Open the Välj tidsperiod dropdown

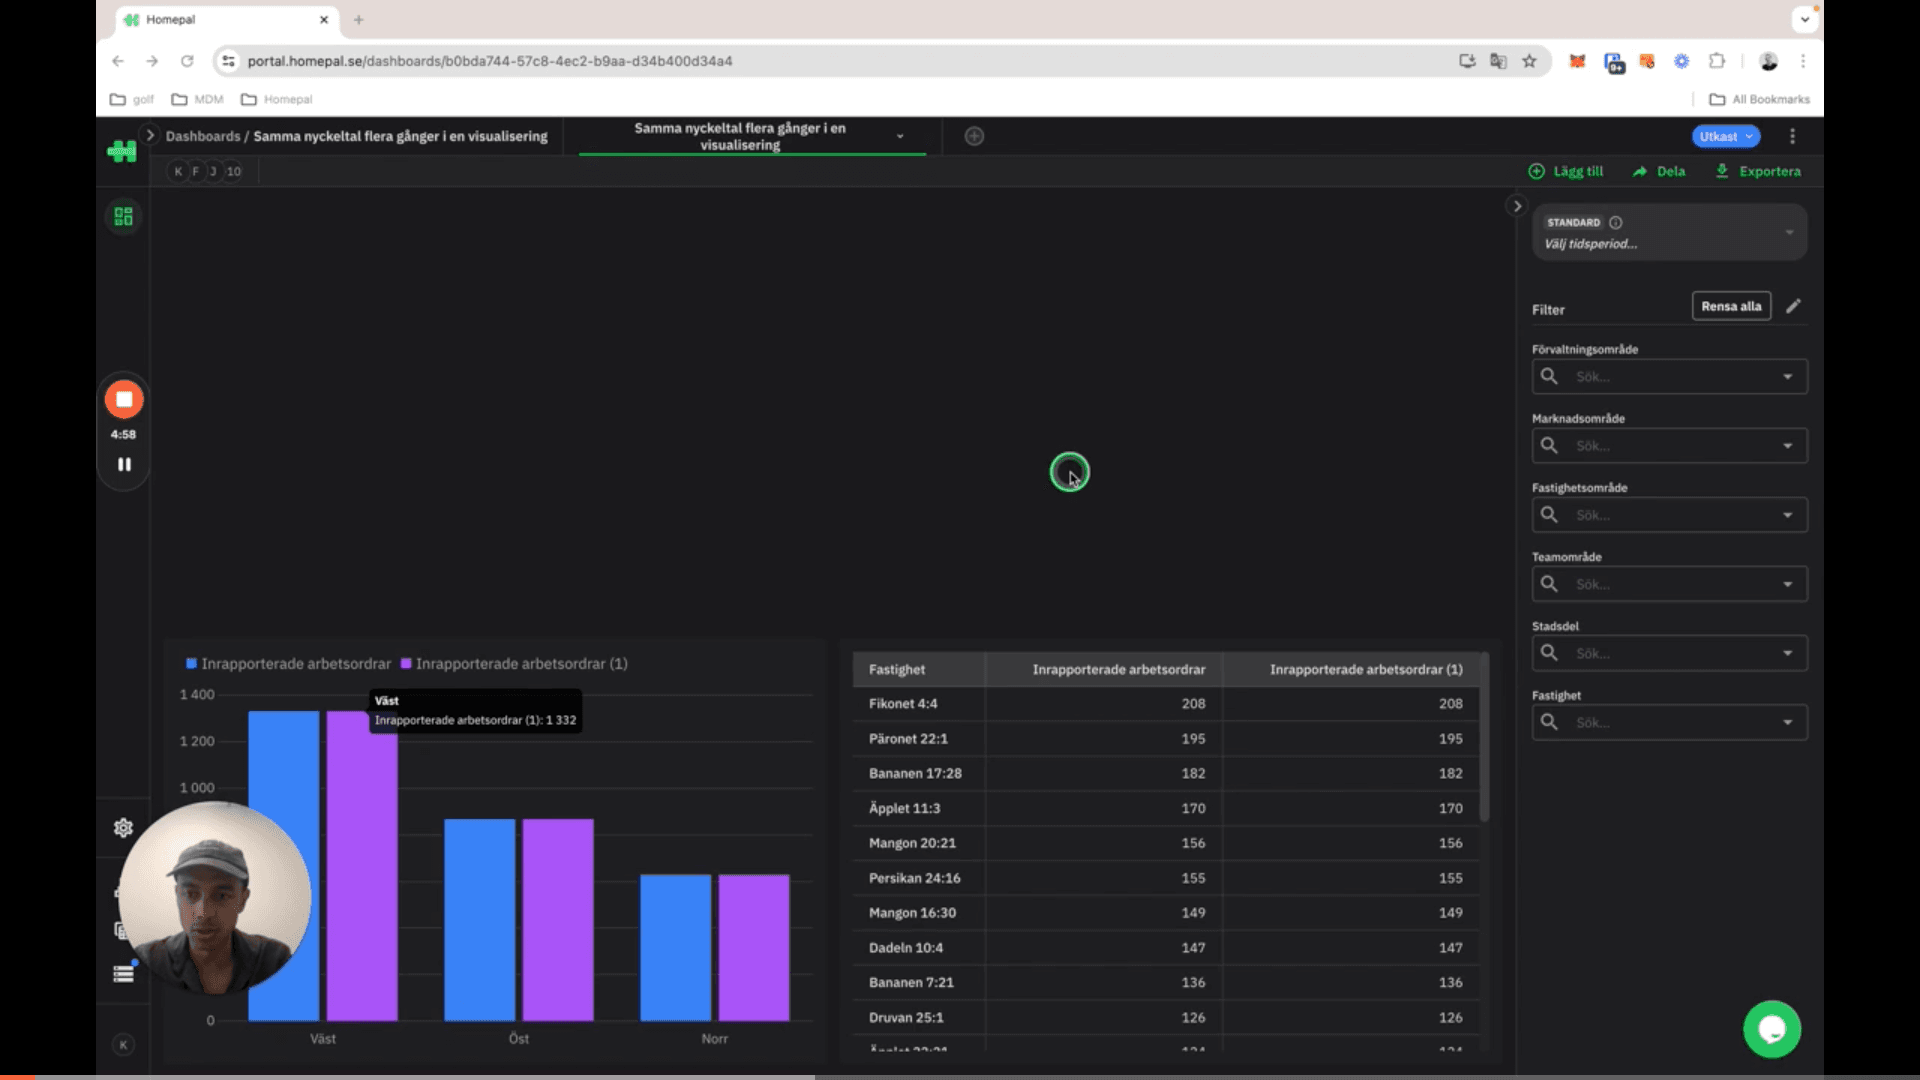coord(1669,232)
